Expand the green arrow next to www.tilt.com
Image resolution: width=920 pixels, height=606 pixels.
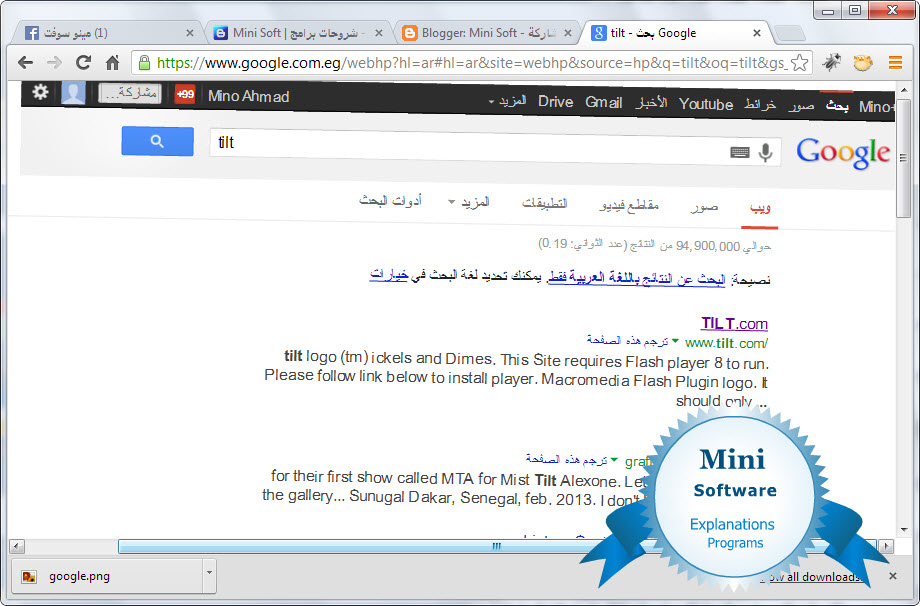tap(675, 341)
